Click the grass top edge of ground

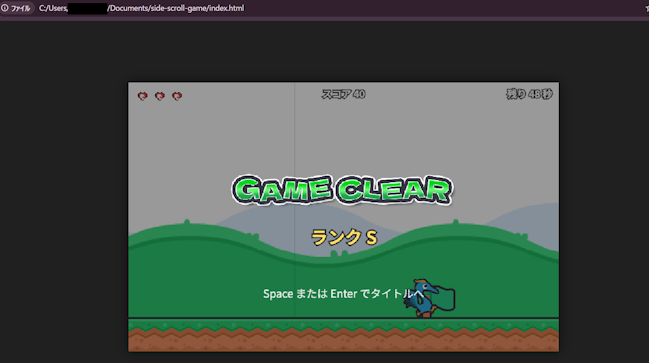tap(344, 324)
